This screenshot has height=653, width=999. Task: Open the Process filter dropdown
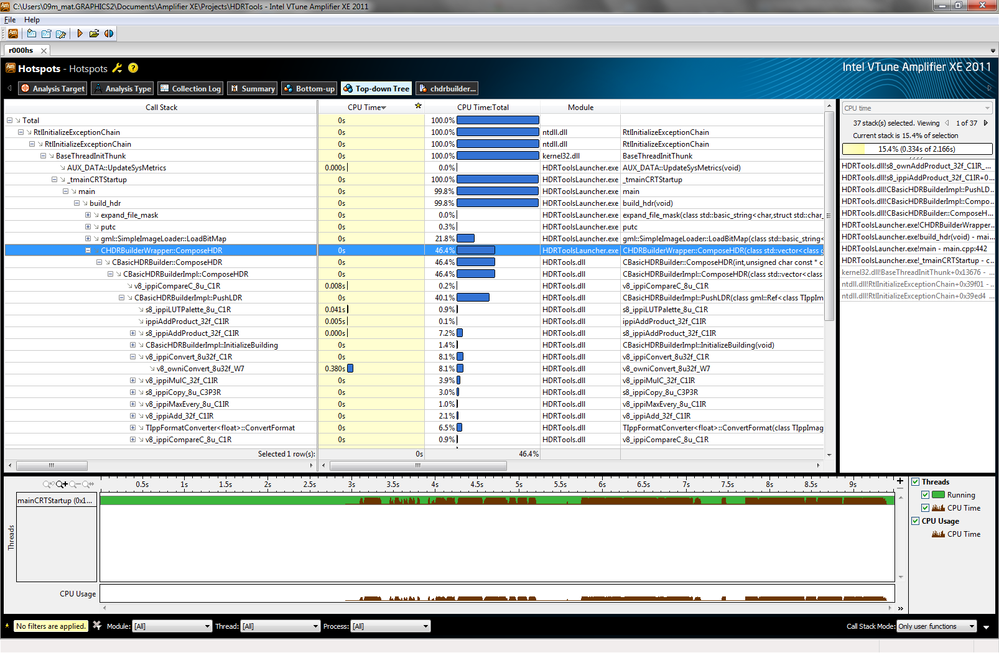(x=391, y=626)
